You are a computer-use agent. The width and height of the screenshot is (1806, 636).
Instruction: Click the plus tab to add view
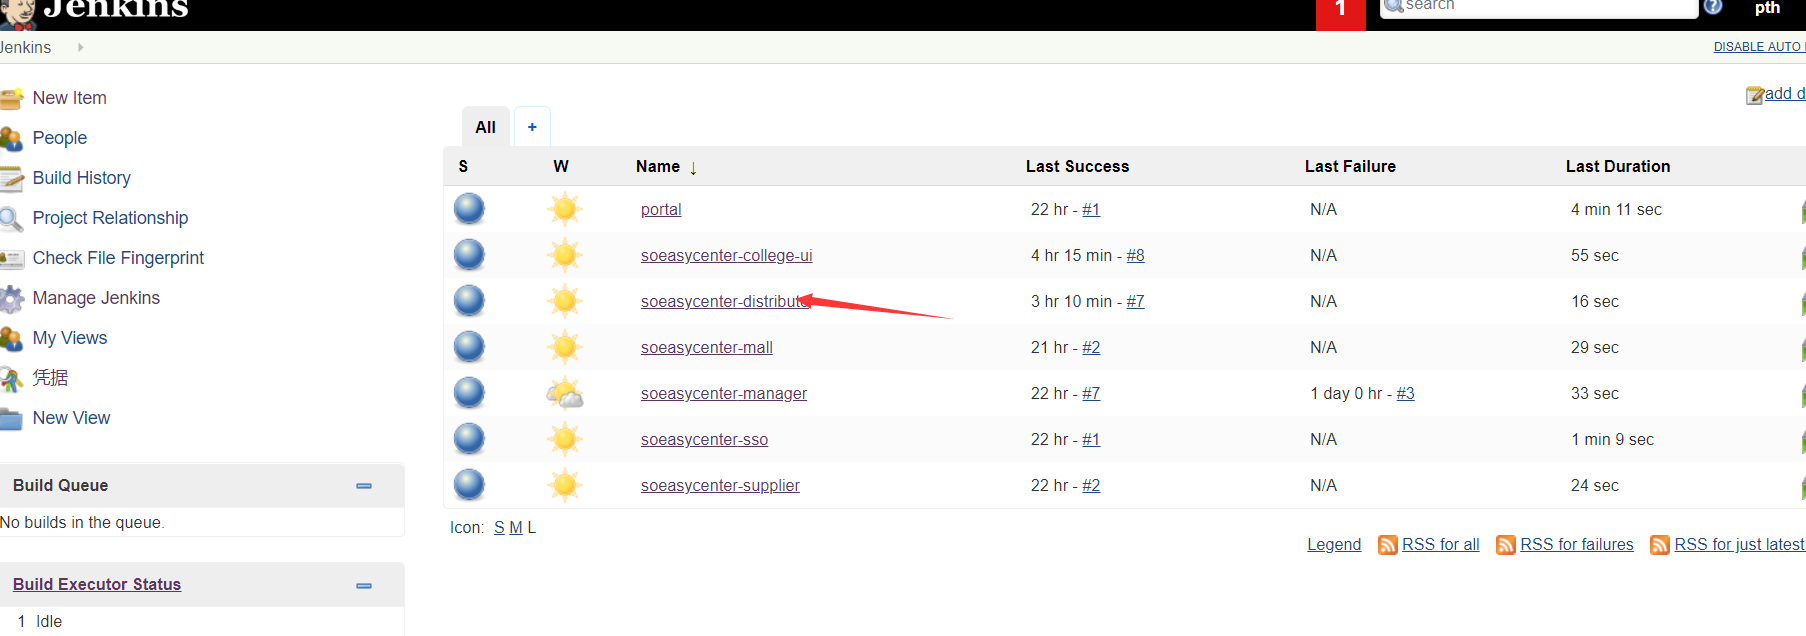pyautogui.click(x=532, y=127)
